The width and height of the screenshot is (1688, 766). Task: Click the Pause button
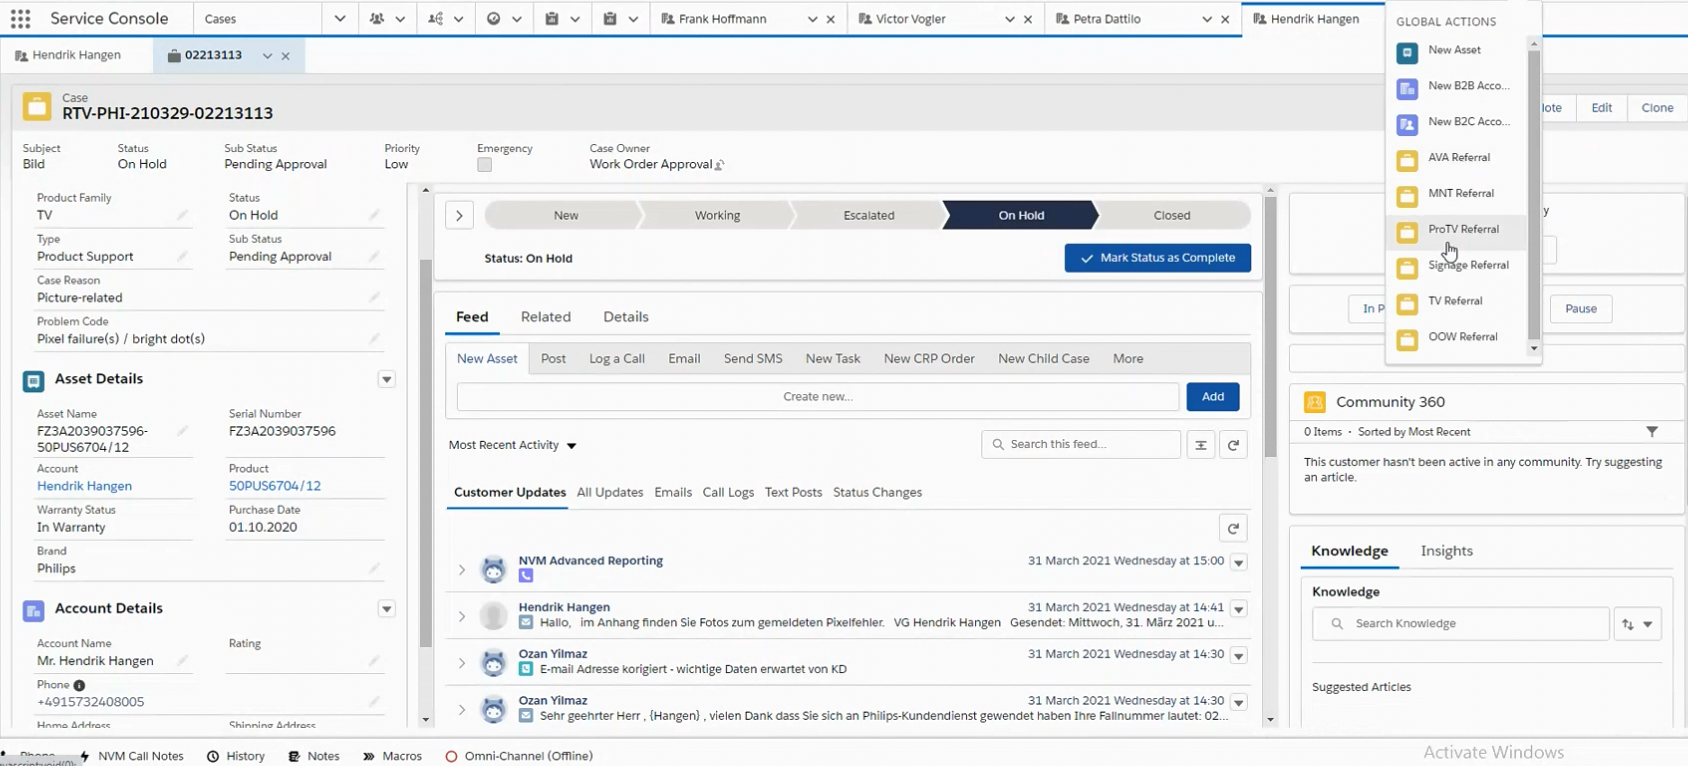pyautogui.click(x=1581, y=309)
